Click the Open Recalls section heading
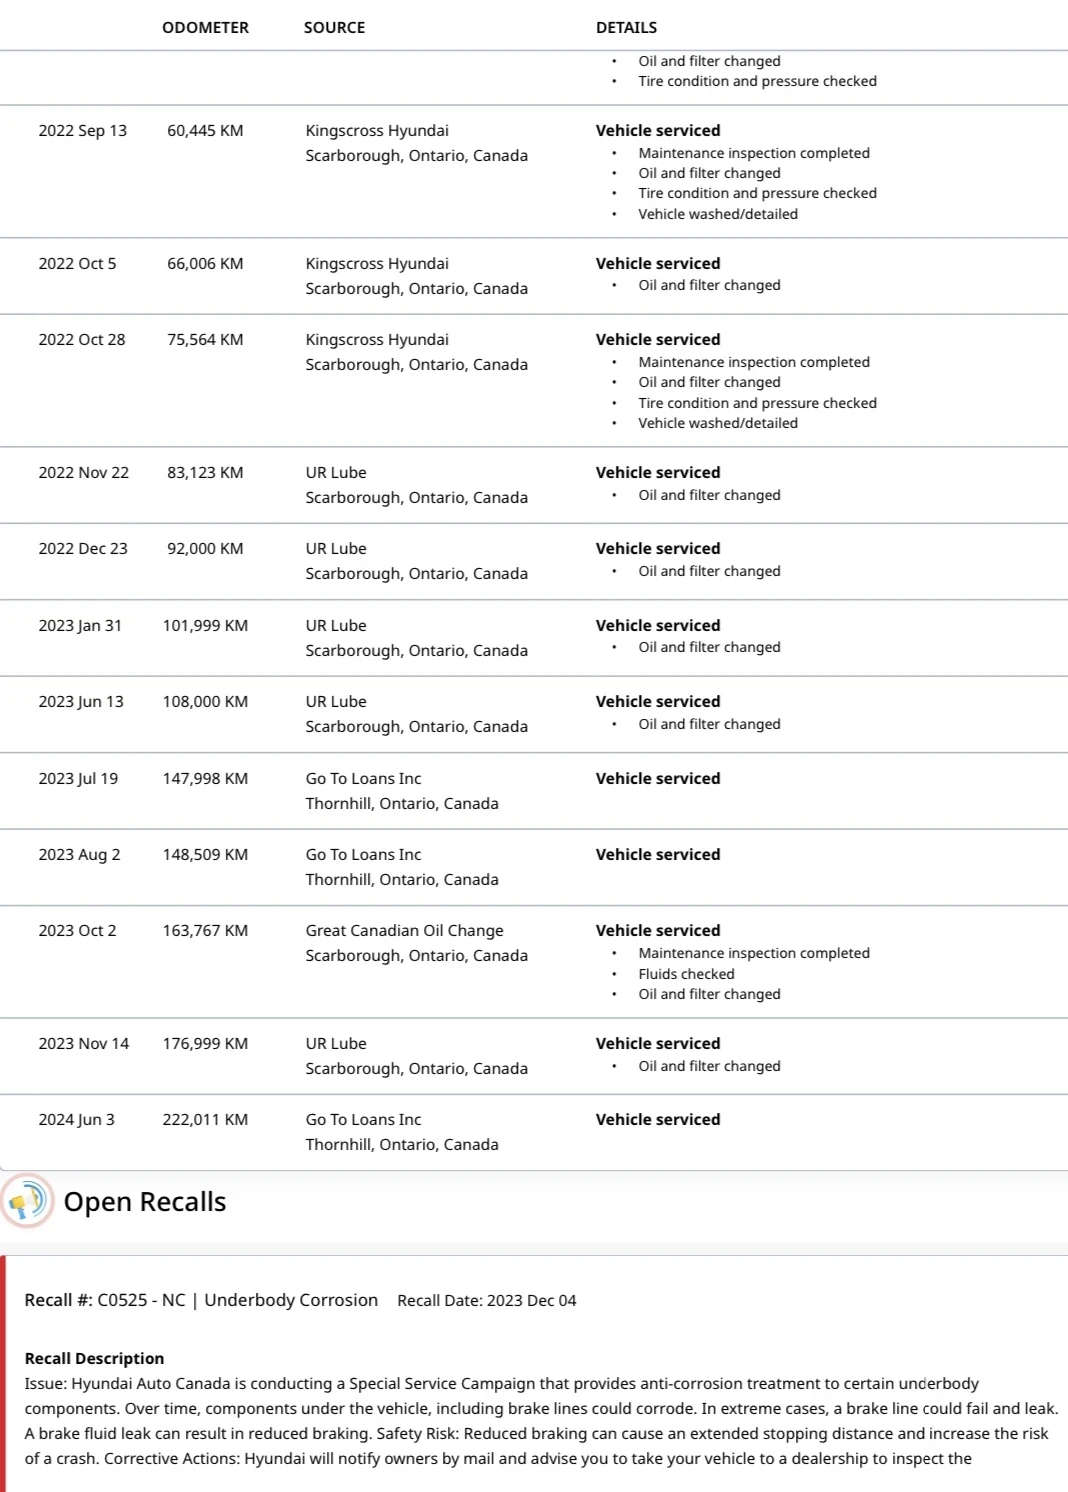This screenshot has height=1492, width=1068. [x=145, y=1202]
